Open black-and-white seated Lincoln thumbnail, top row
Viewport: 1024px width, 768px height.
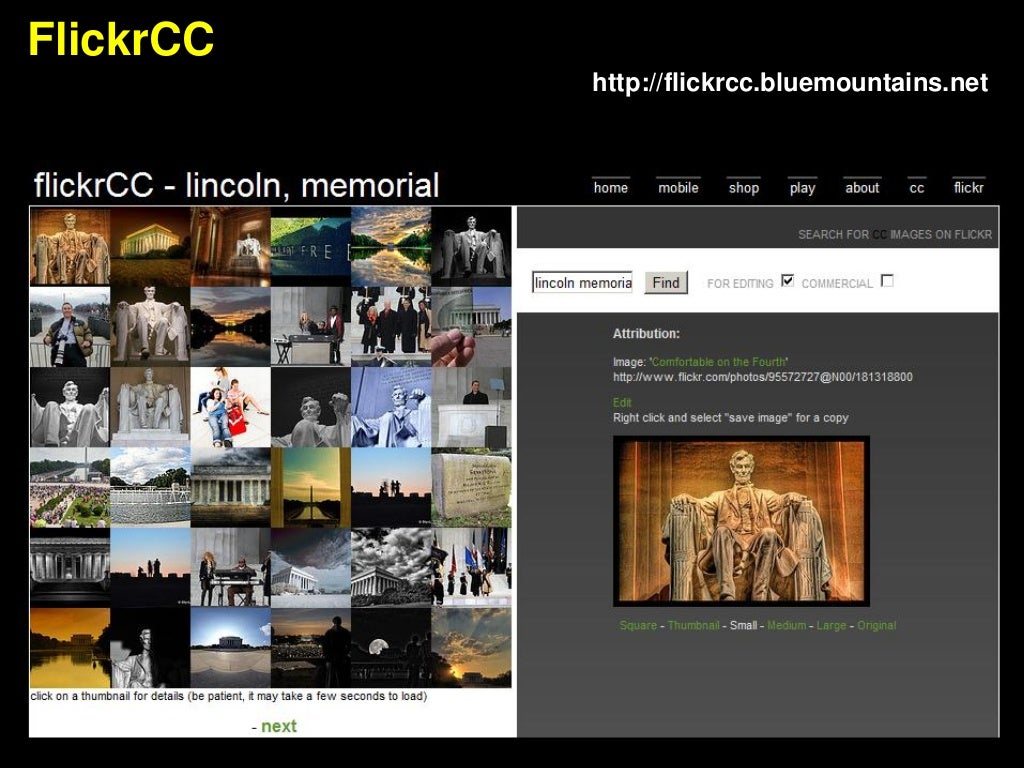point(472,247)
